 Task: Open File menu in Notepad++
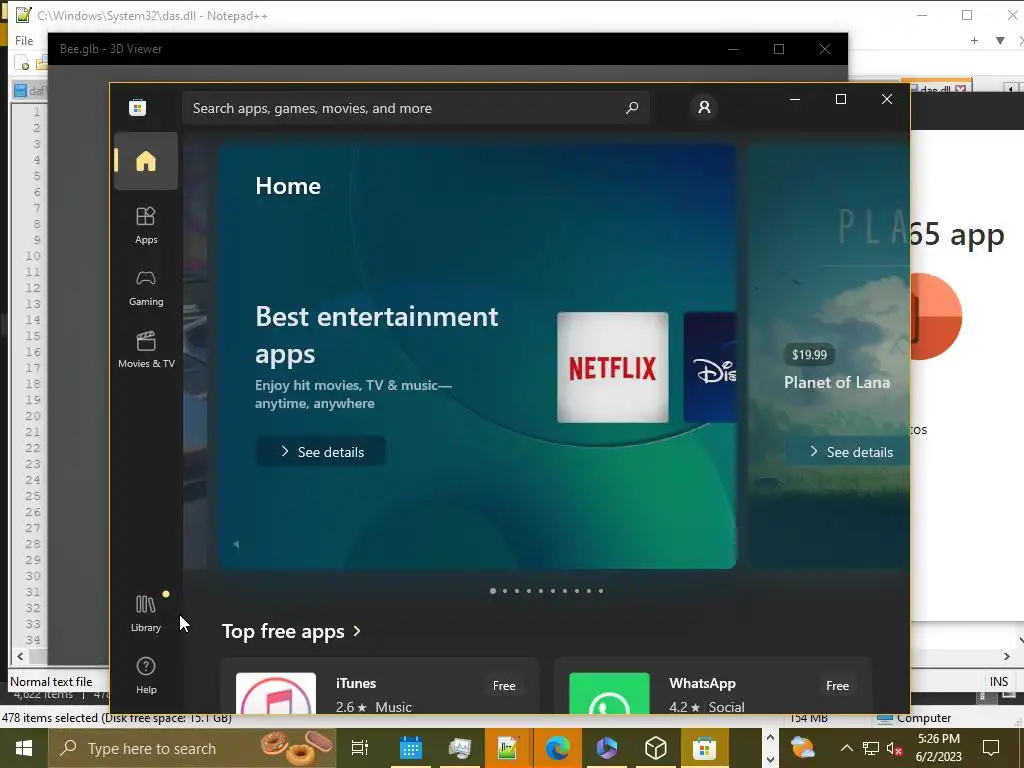click(x=24, y=40)
